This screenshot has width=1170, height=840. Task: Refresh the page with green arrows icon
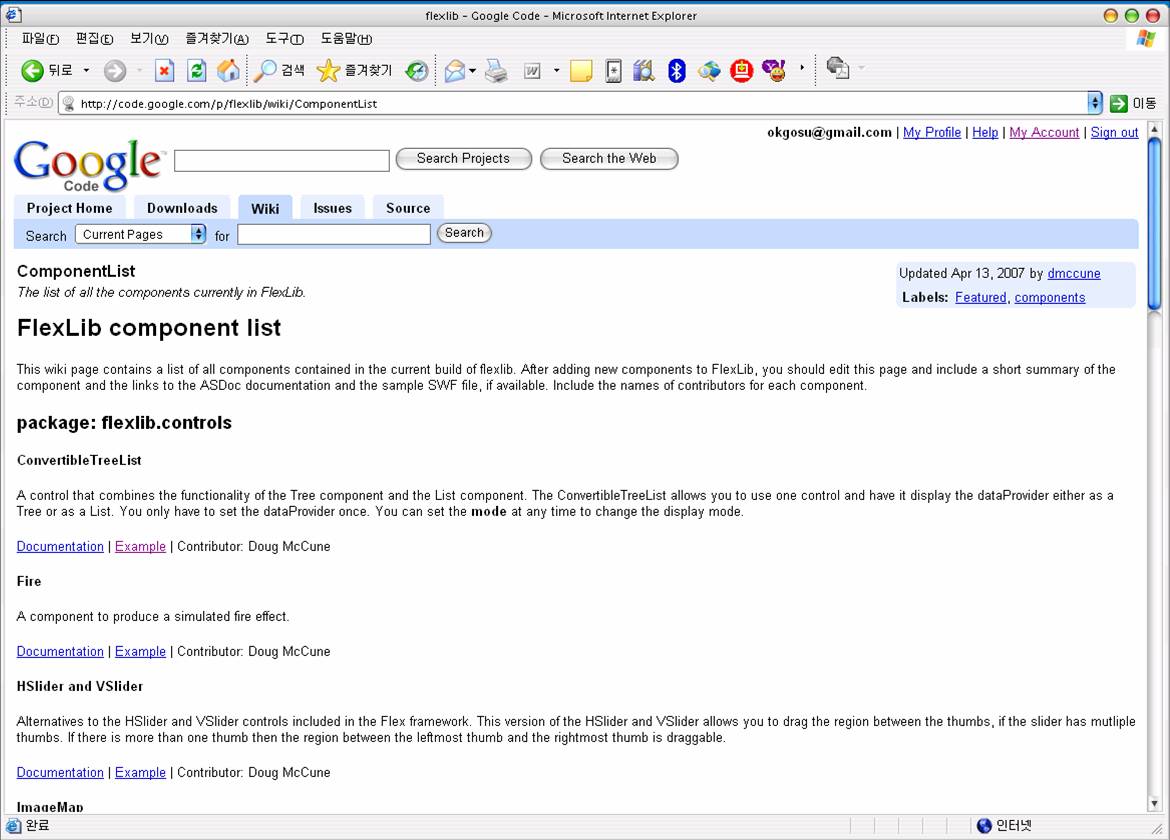(196, 71)
